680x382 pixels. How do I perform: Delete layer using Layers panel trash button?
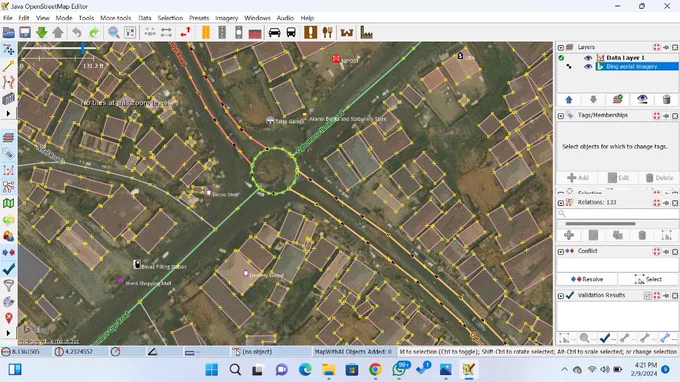(x=667, y=100)
